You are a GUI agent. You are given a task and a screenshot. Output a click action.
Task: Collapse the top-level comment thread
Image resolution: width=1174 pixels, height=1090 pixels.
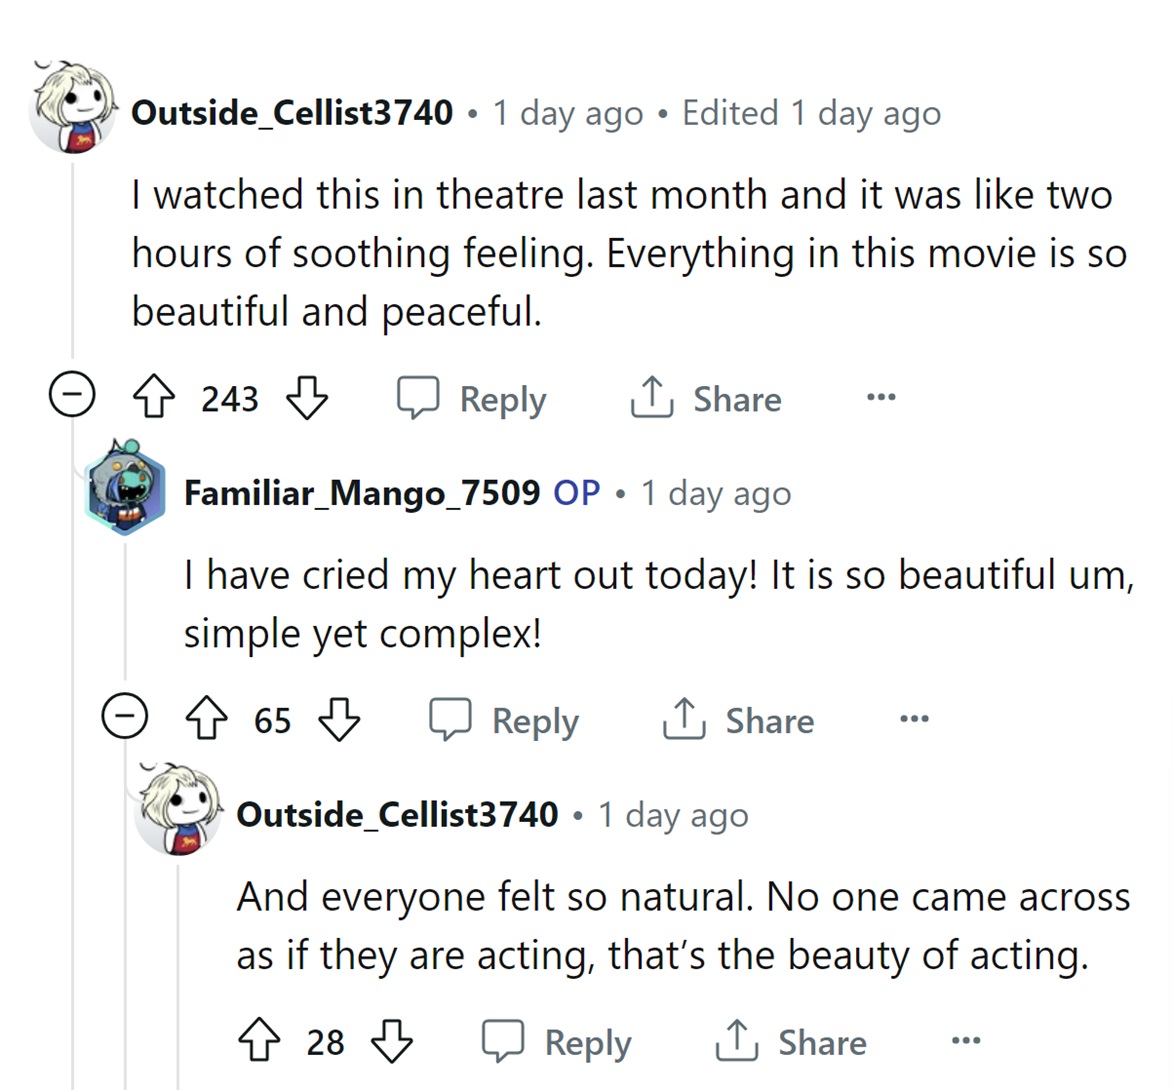coord(73,397)
